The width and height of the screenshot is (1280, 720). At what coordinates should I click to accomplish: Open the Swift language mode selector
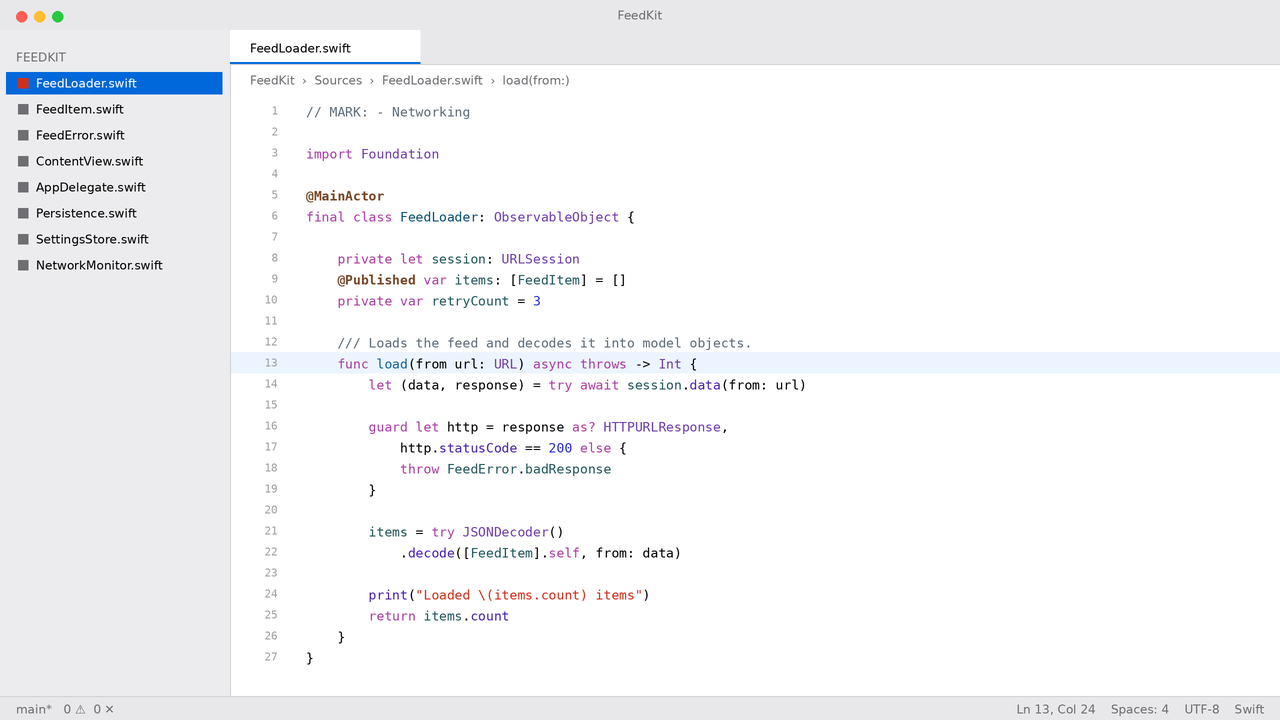click(1249, 709)
